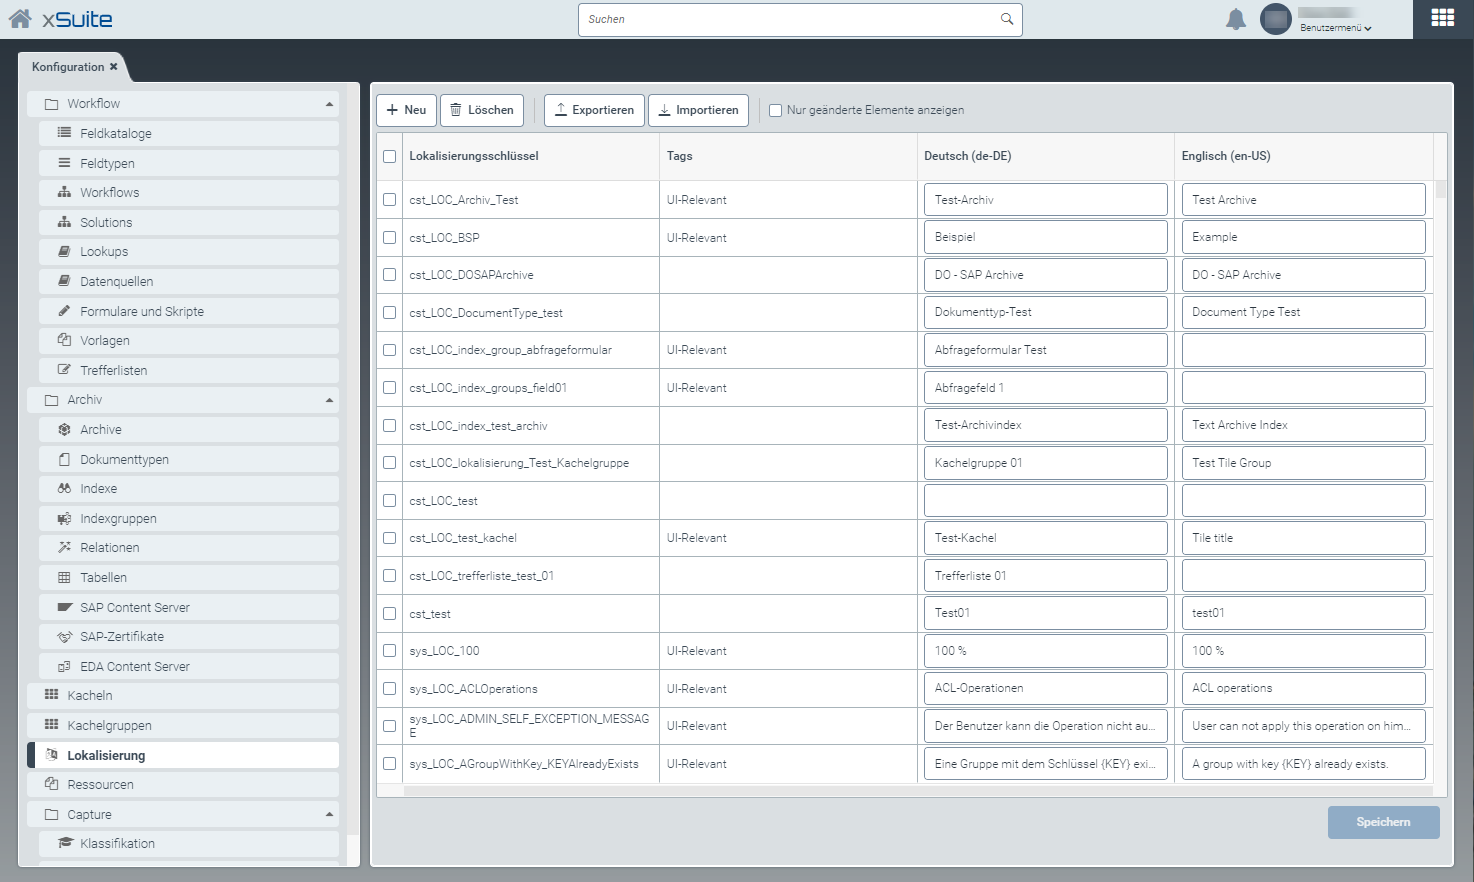This screenshot has height=882, width=1474.
Task: Close the Konfiguration tab
Action: 114,67
